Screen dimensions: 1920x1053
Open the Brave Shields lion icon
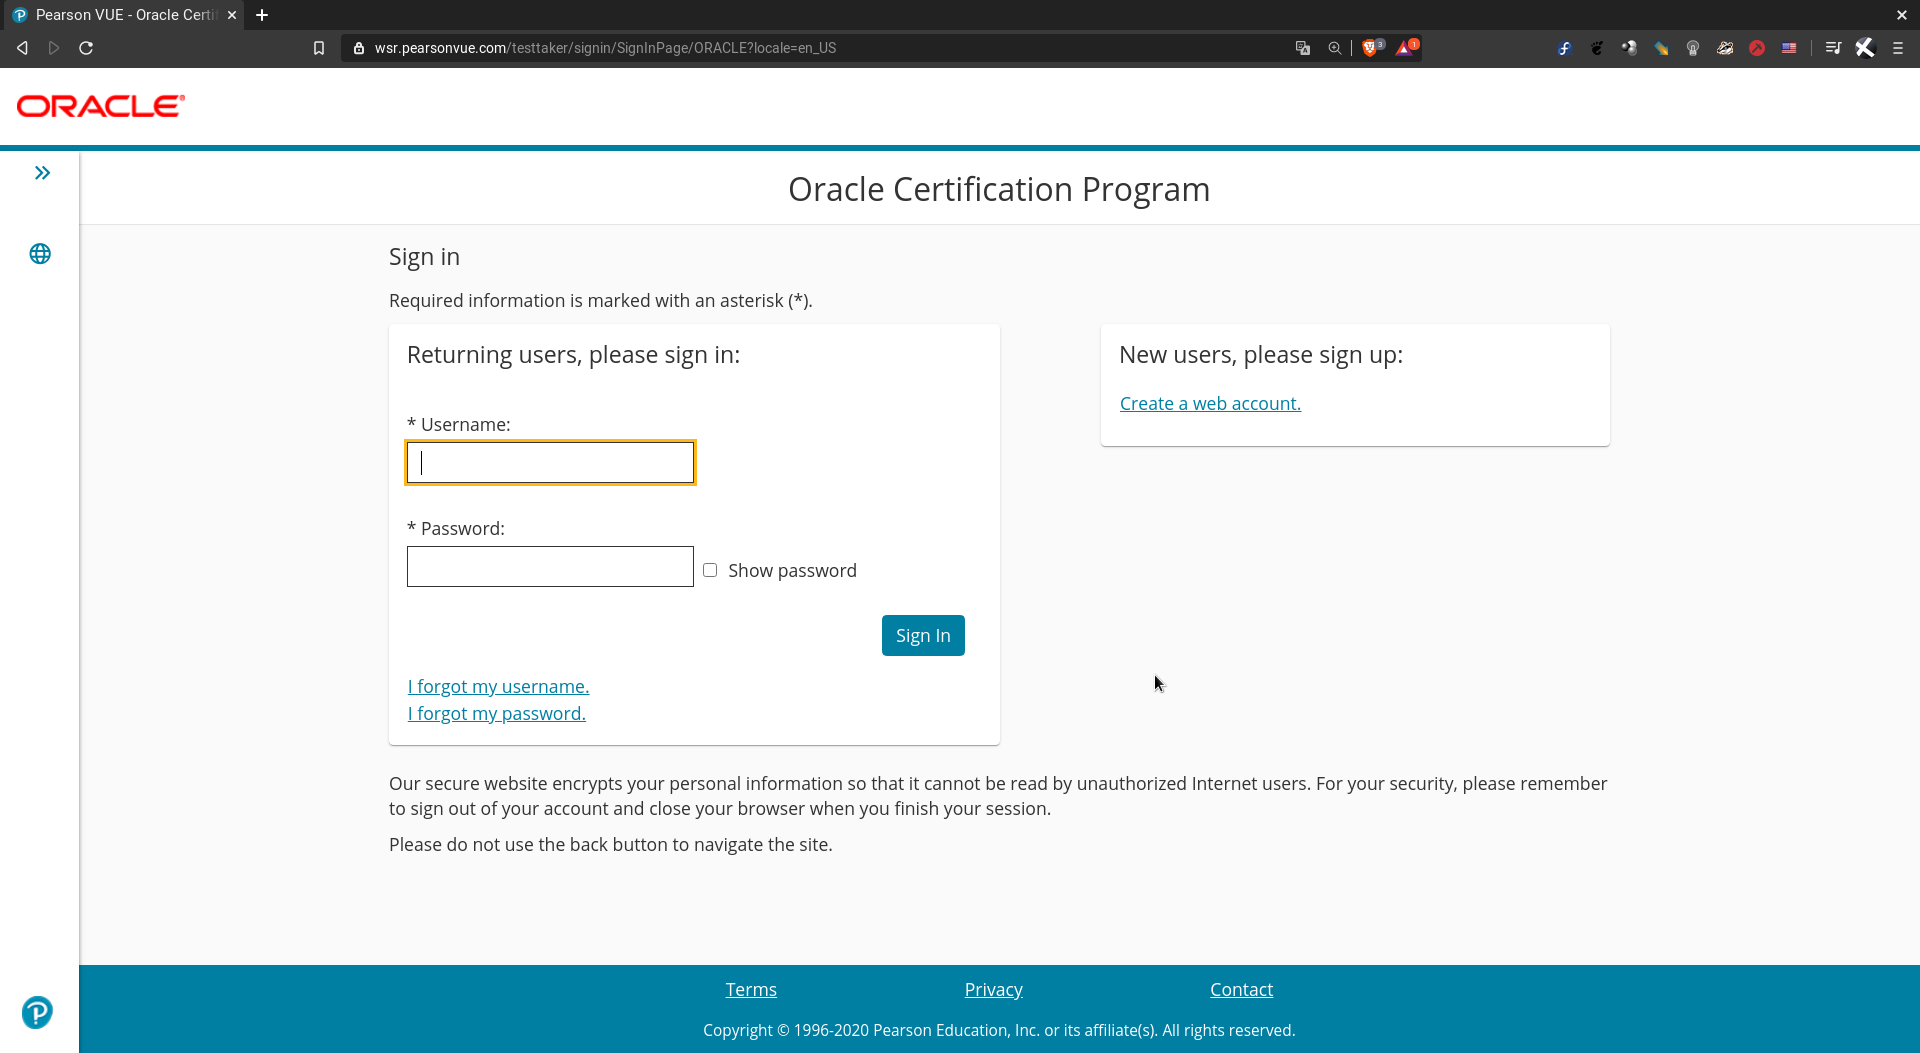pos(1372,47)
